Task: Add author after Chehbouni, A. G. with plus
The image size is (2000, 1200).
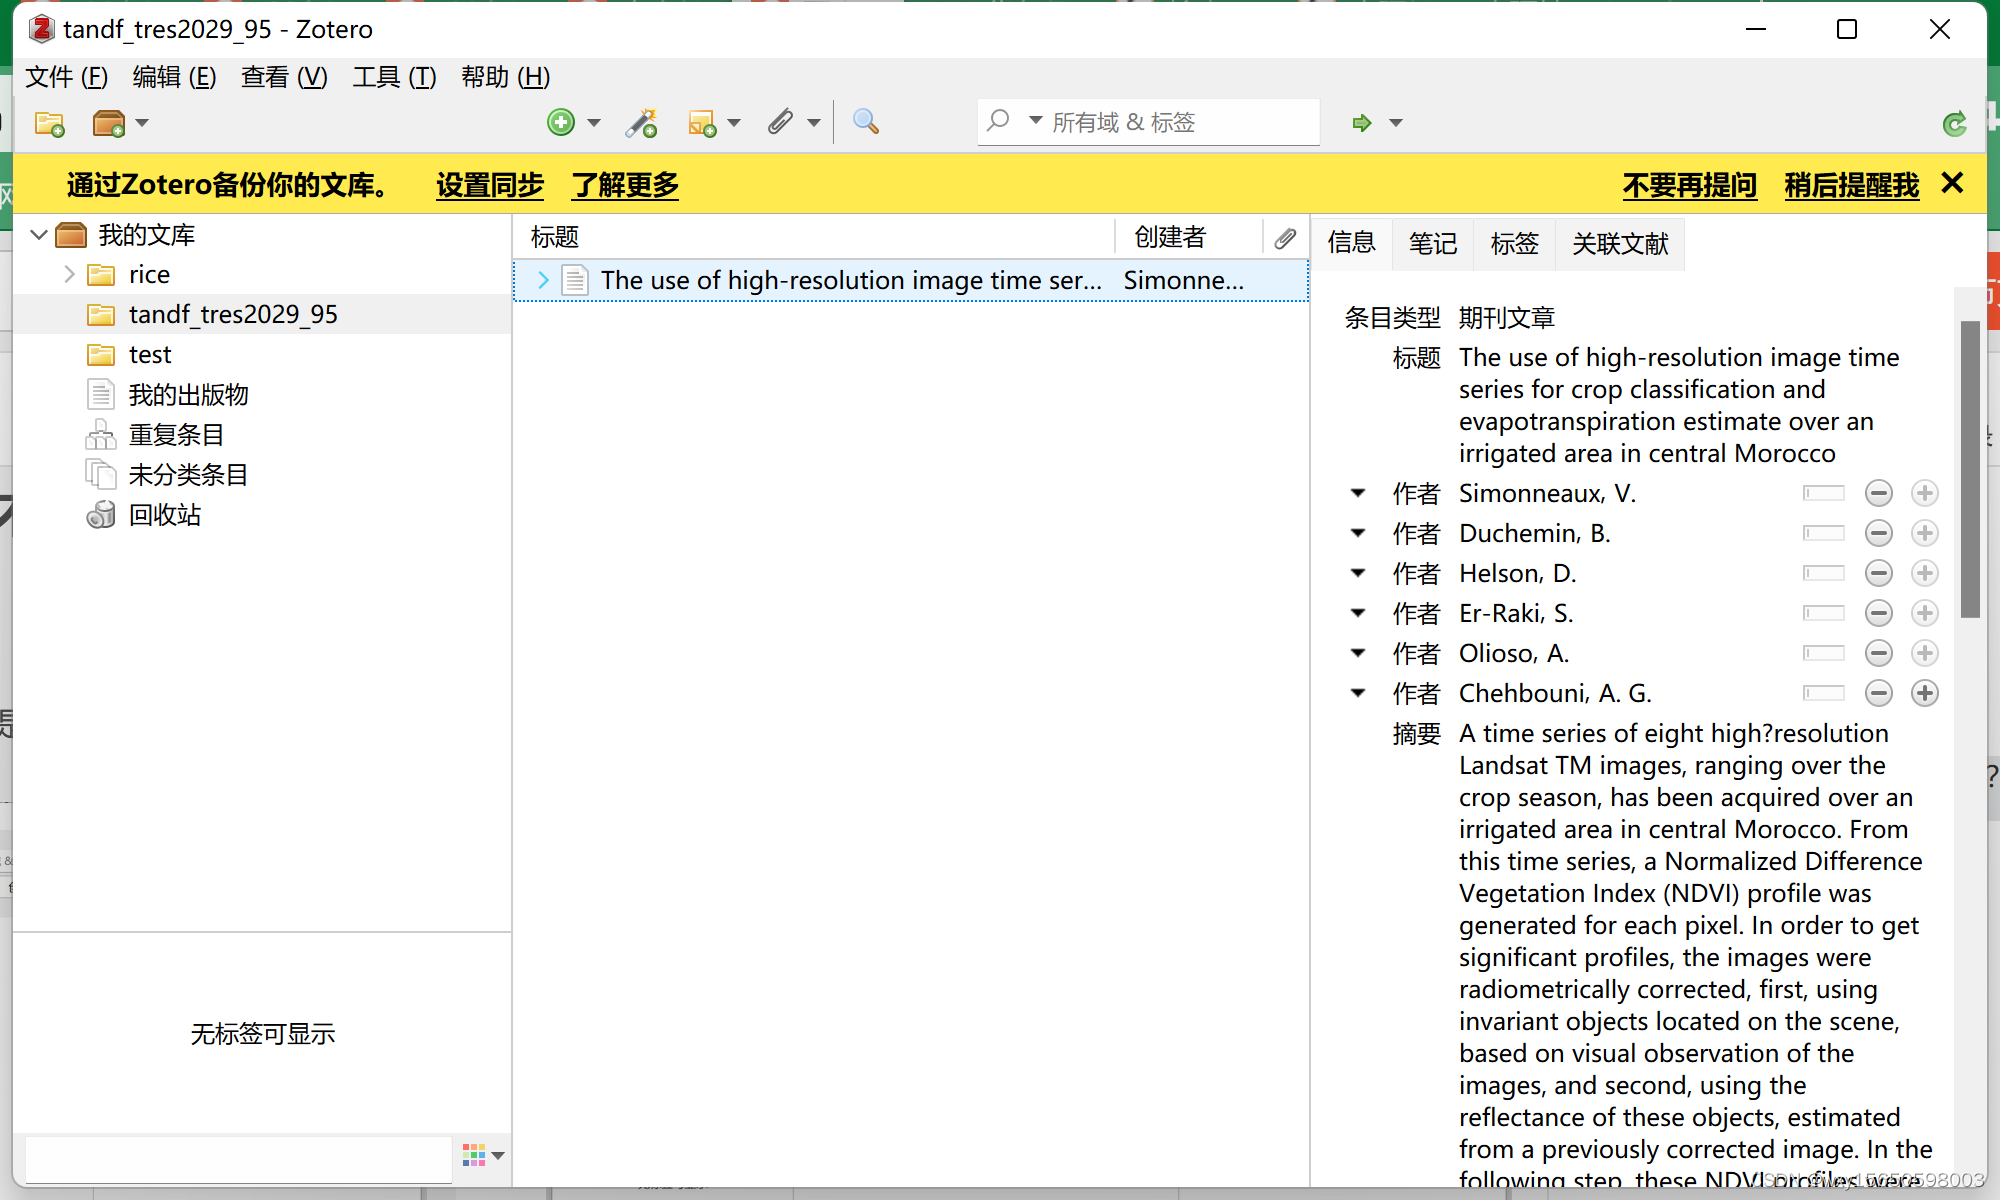Action: coord(1925,693)
